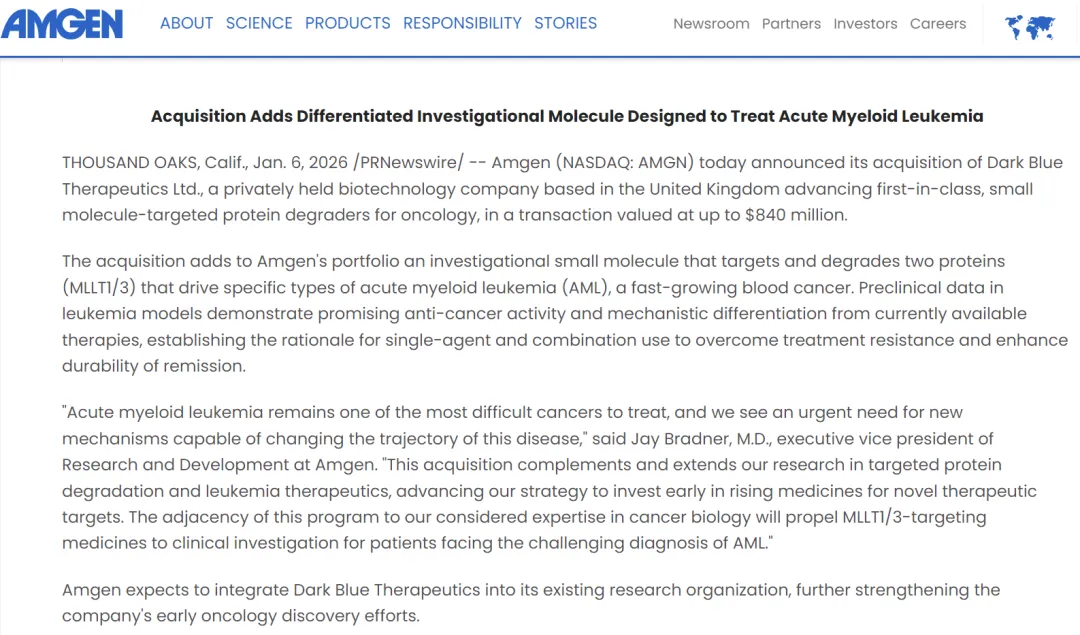Go to the Newsroom link

click(711, 24)
